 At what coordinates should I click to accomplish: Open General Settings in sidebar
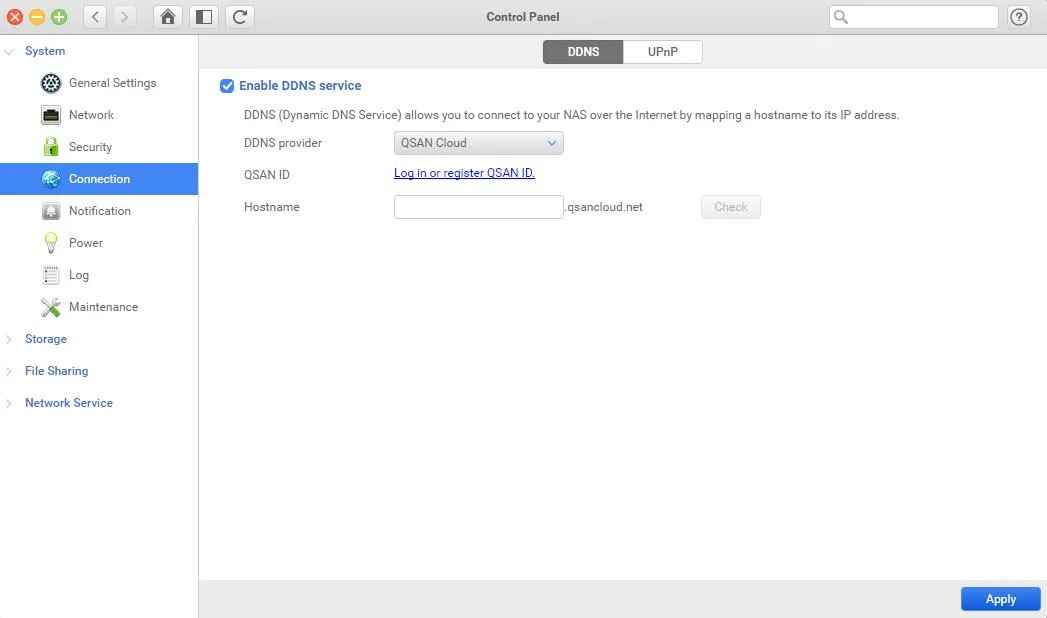99,83
